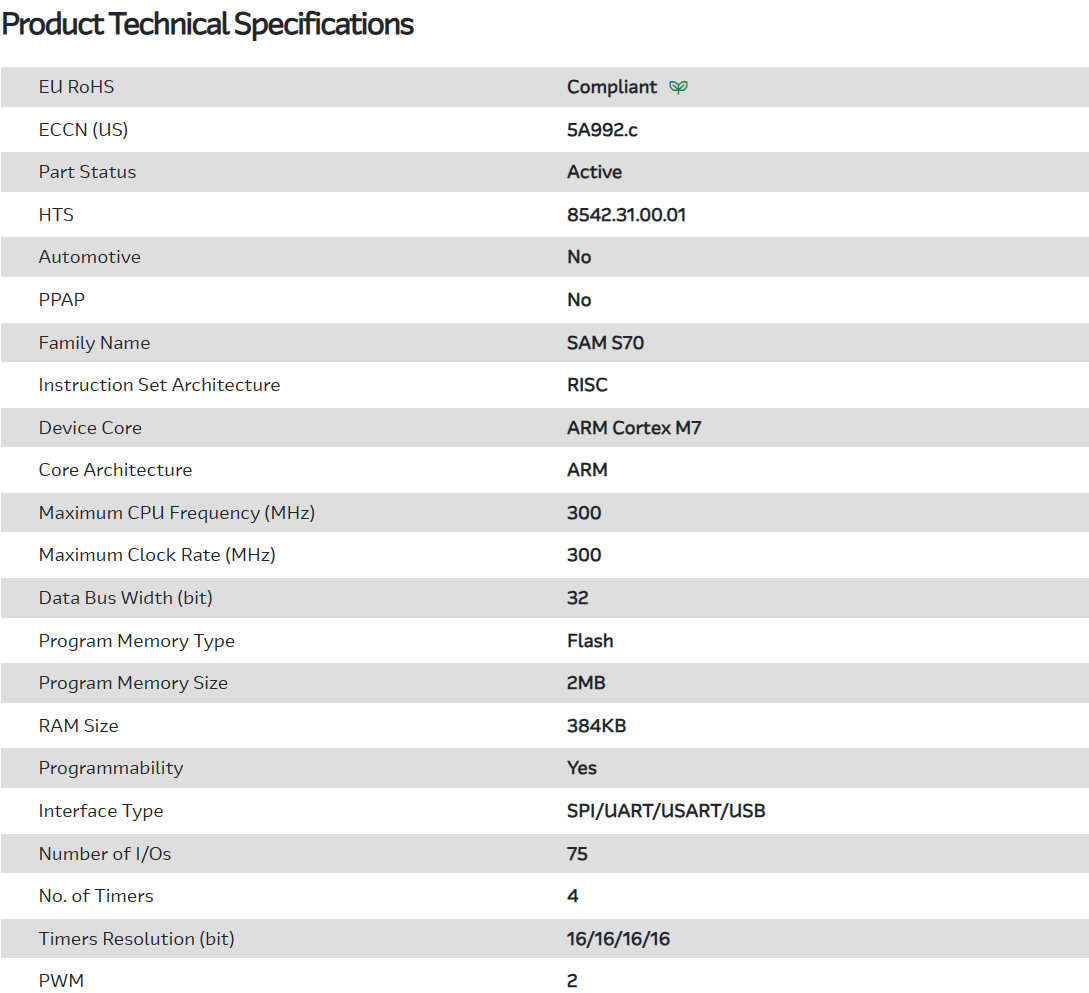Image resolution: width=1089 pixels, height=993 pixels.
Task: Click the Data Bus Width value 32
Action: coord(577,598)
